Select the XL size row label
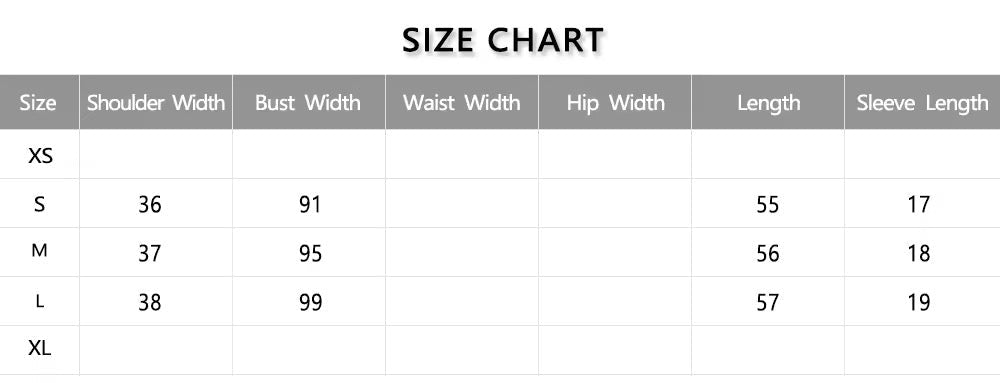Viewport: 1000px width, 383px height. tap(40, 348)
